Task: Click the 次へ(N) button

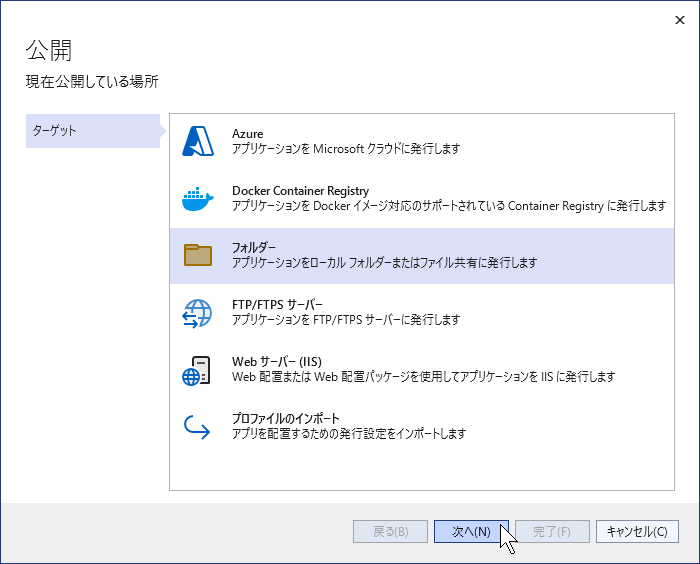Action: pyautogui.click(x=471, y=531)
